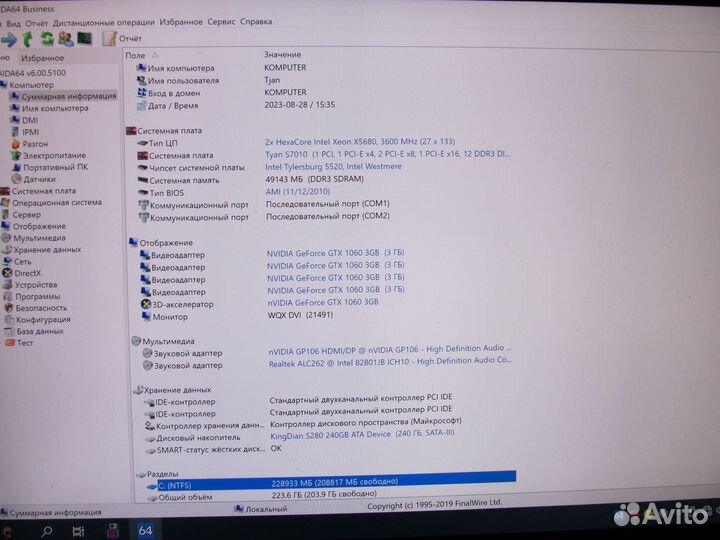Screen dimensions: 720x540
Task: Click the Сеть network icon in sidebar
Action: pos(7,261)
